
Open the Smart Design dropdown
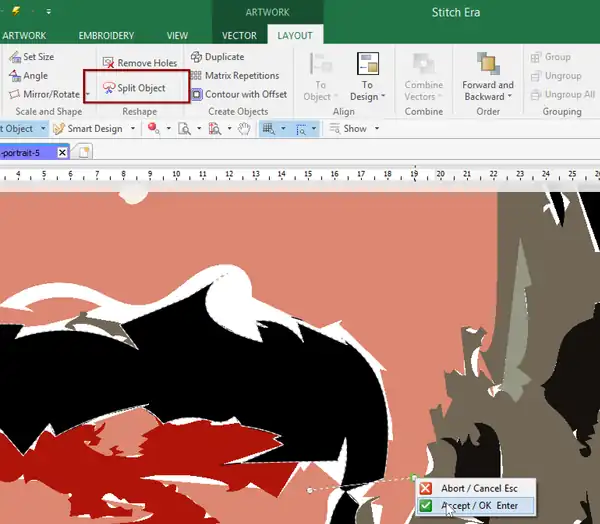click(132, 129)
